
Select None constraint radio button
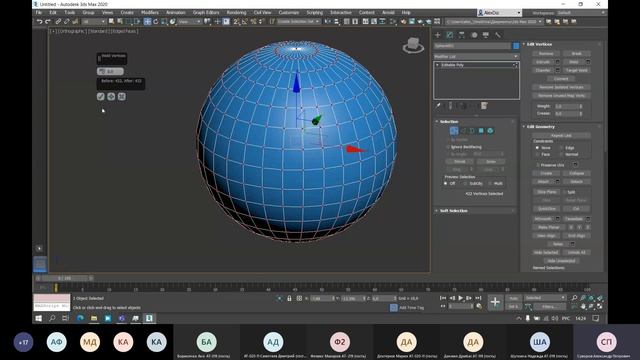click(x=537, y=148)
